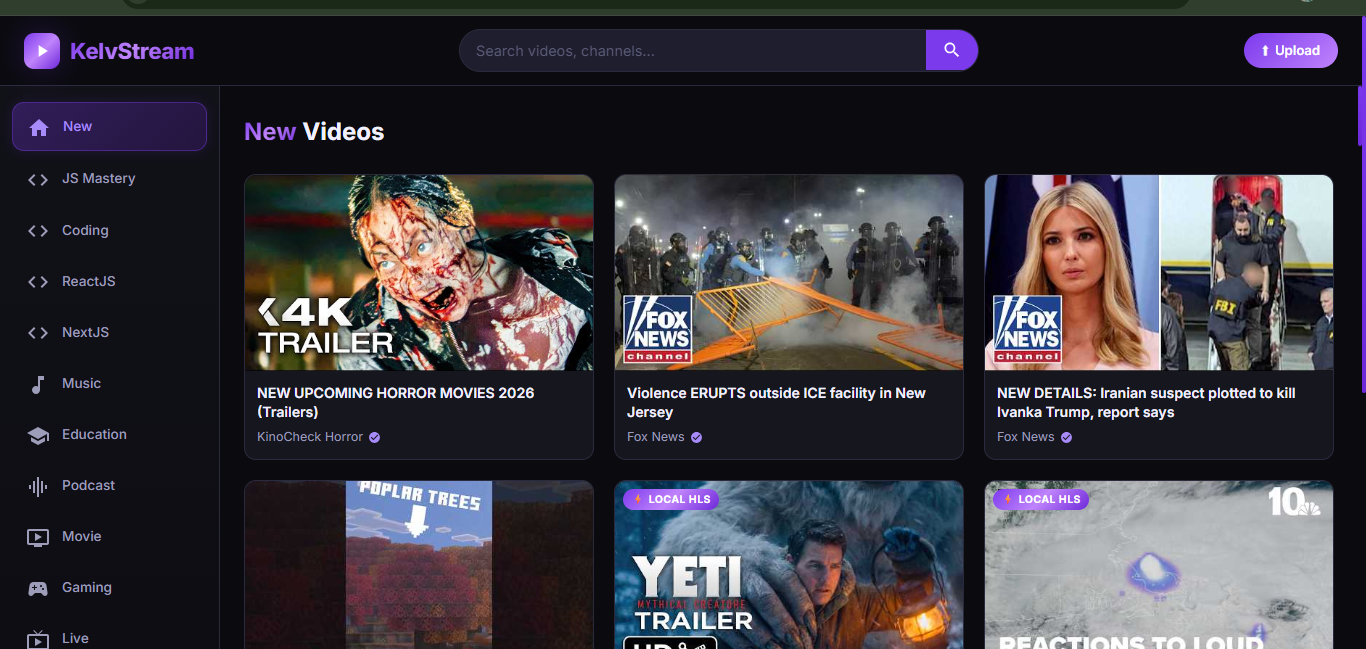Click the Upload button
This screenshot has height=649, width=1366.
(1290, 51)
